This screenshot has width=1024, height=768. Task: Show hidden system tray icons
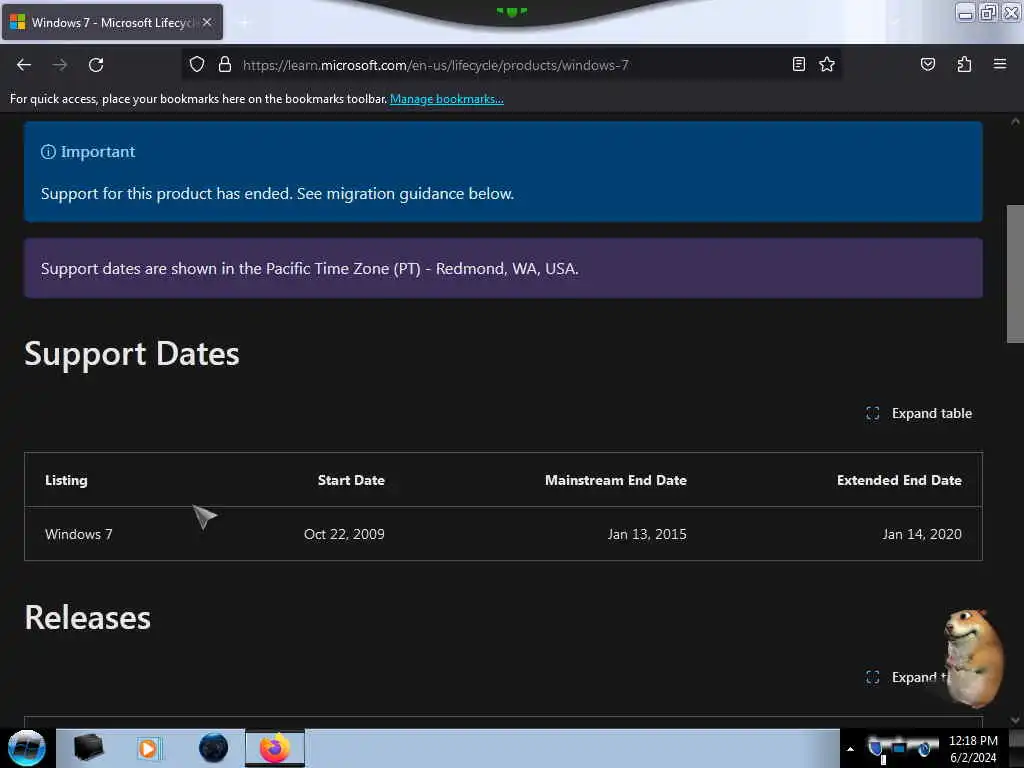[x=850, y=749]
